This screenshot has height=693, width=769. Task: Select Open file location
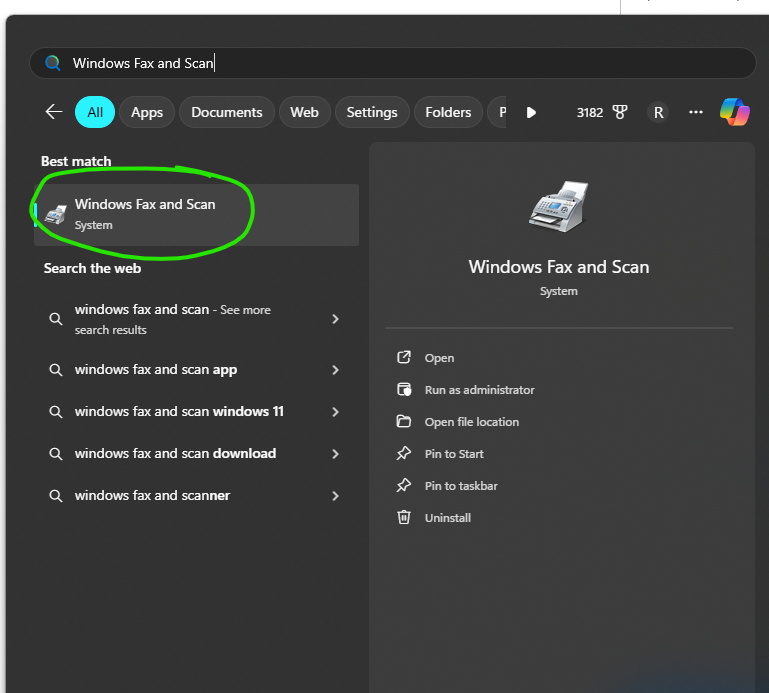(x=471, y=422)
